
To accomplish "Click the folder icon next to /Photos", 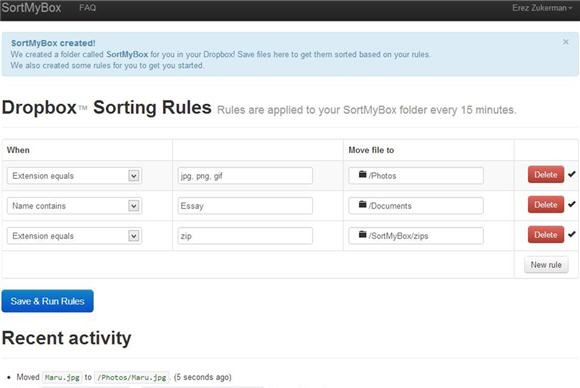I will [x=362, y=174].
